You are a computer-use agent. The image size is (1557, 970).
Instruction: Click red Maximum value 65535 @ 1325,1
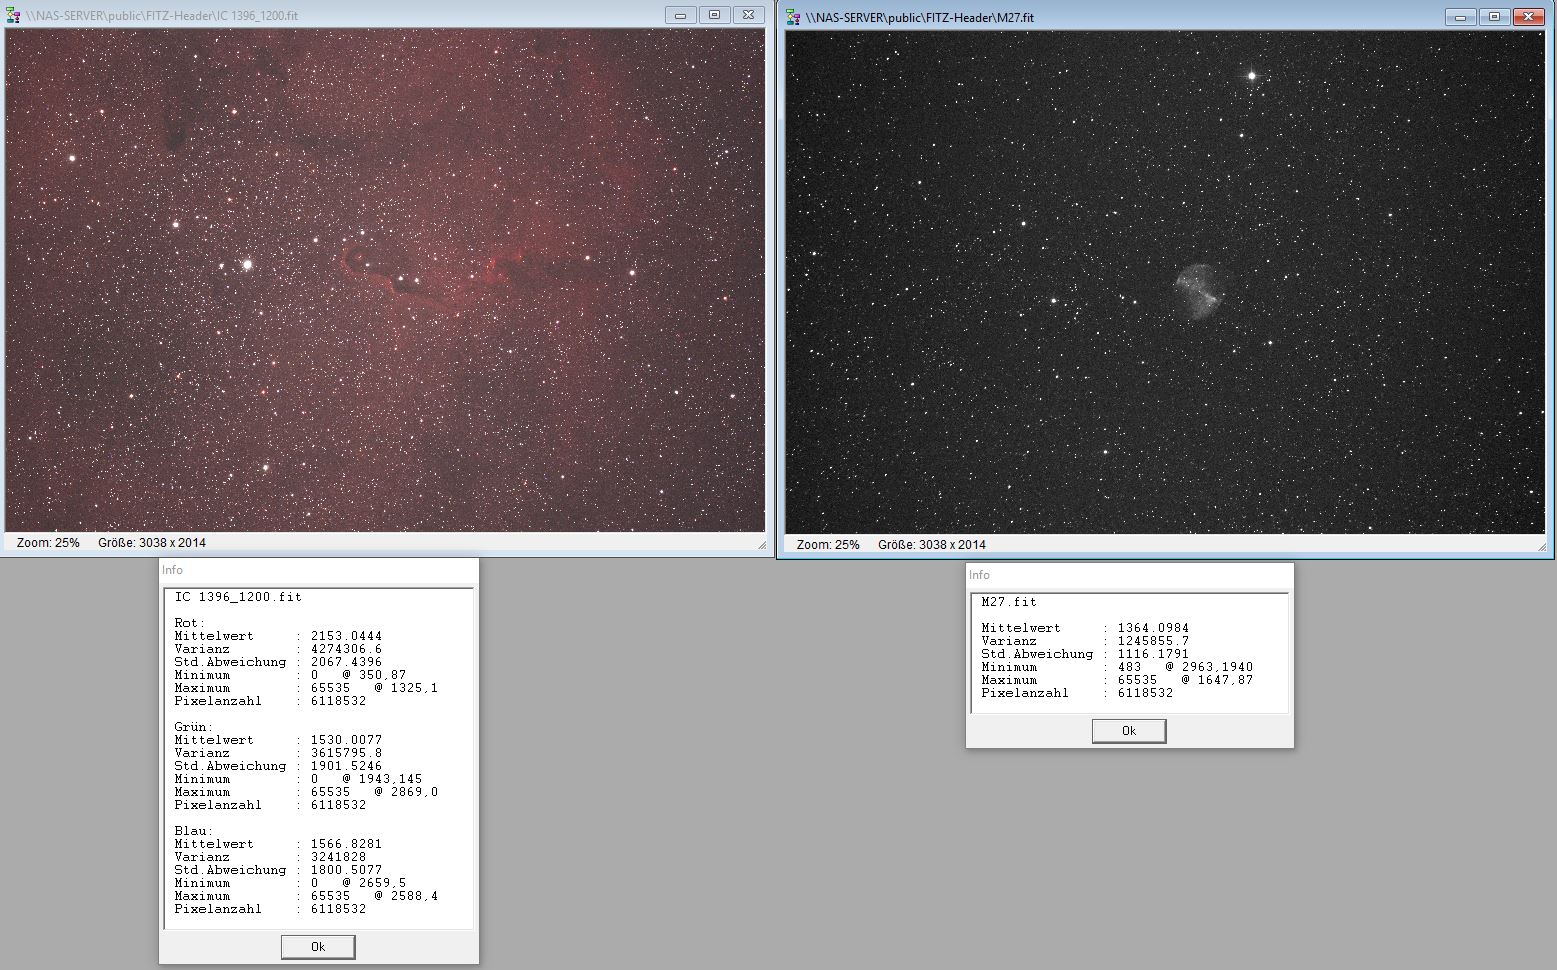coord(374,688)
